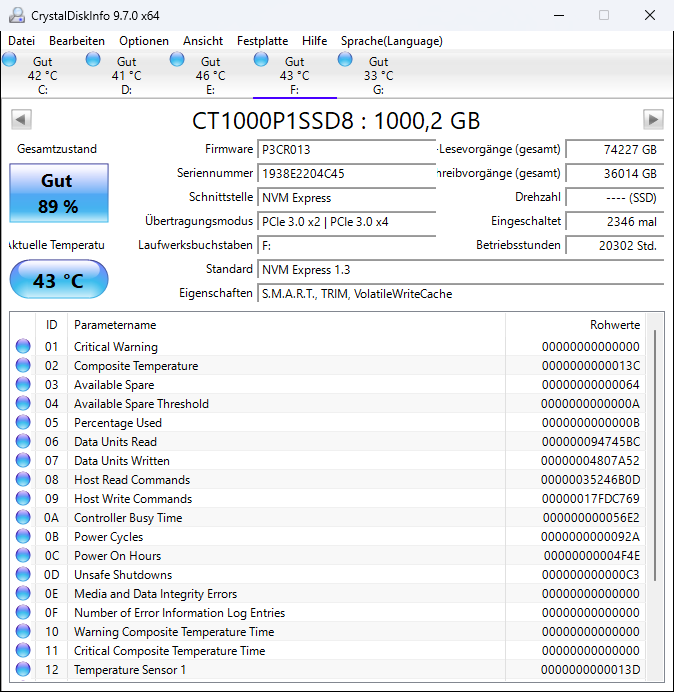Viewport: 674px width, 692px height.
Task: Click the Schnittstelle field NVM Express
Action: coord(346,198)
